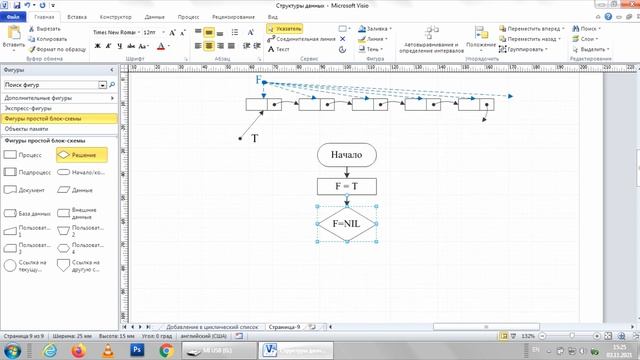Image resolution: width=640 pixels, height=360 pixels.
Task: Select Объекты памяти stencil
Action: pyautogui.click(x=59, y=129)
